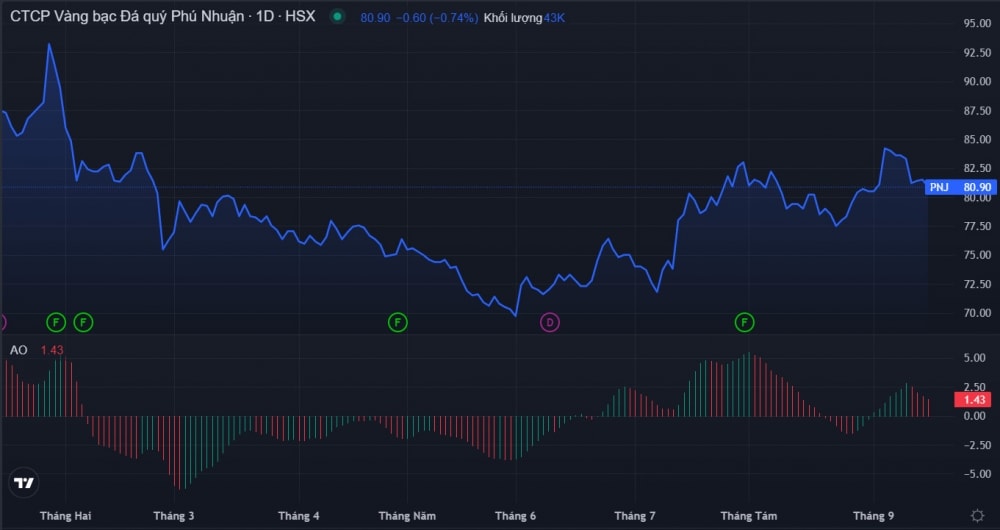The image size is (1000, 530).
Task: Click the change value −0.60 (−0.74%)
Action: tap(437, 18)
